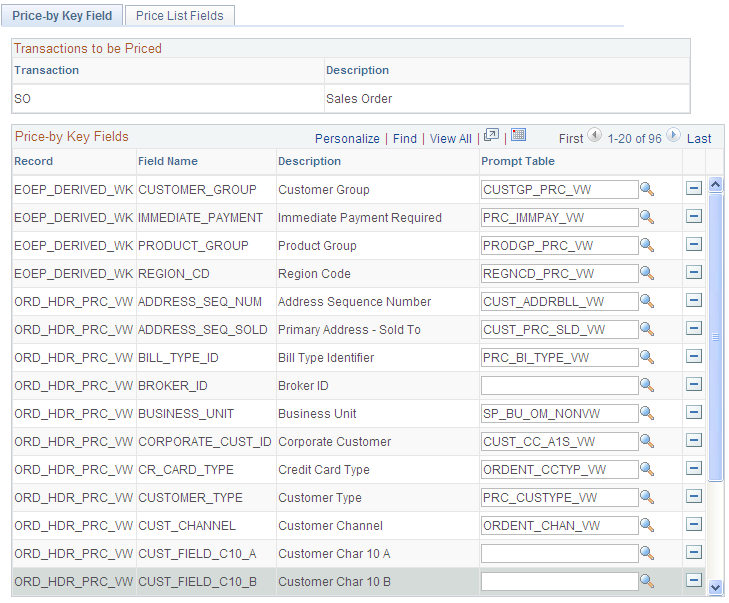Delete the ADDRESS_SEQ_SOLD row
This screenshot has height=603, width=729.
coord(694,328)
